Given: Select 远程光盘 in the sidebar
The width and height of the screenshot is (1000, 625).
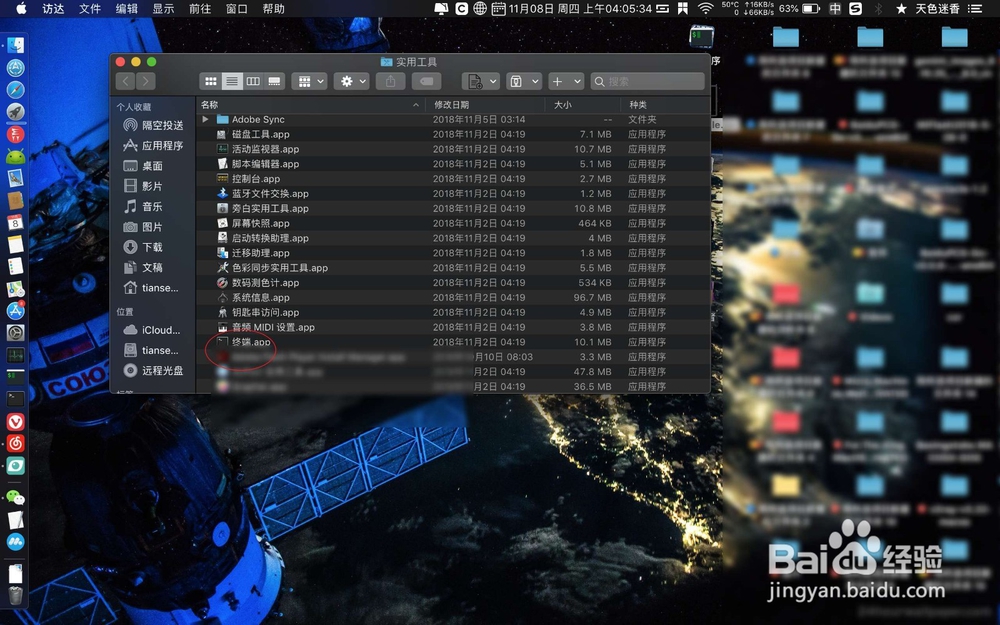Looking at the screenshot, I should click(153, 371).
